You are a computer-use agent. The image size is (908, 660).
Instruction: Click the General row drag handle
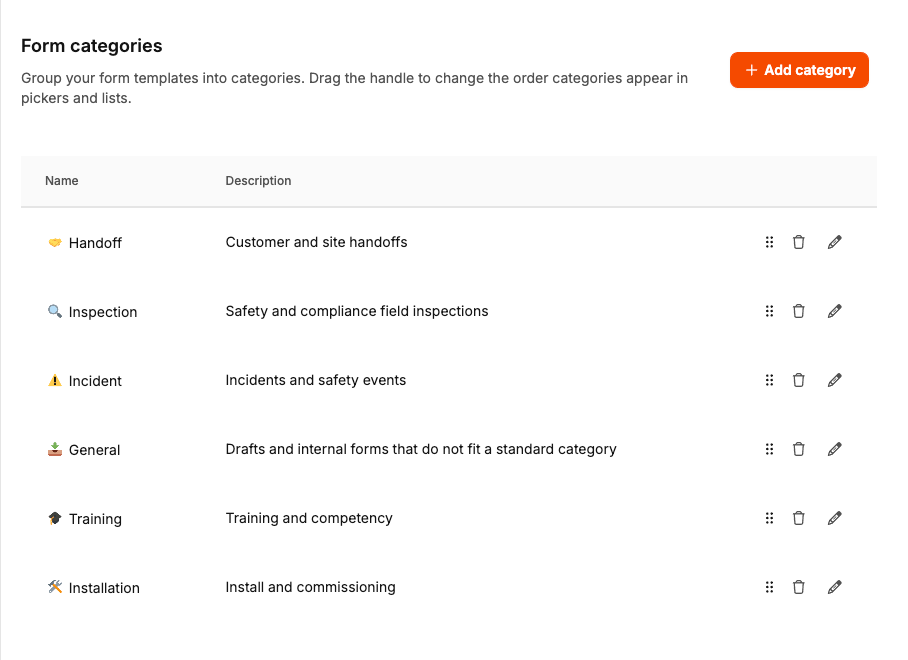click(x=769, y=449)
